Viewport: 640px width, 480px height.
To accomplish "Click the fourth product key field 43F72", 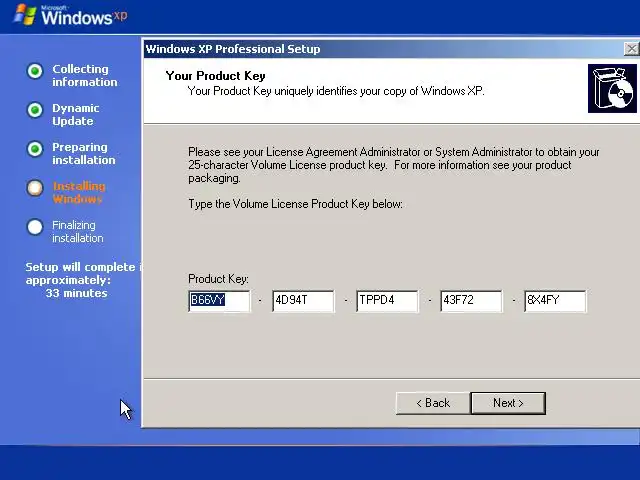I will [471, 301].
